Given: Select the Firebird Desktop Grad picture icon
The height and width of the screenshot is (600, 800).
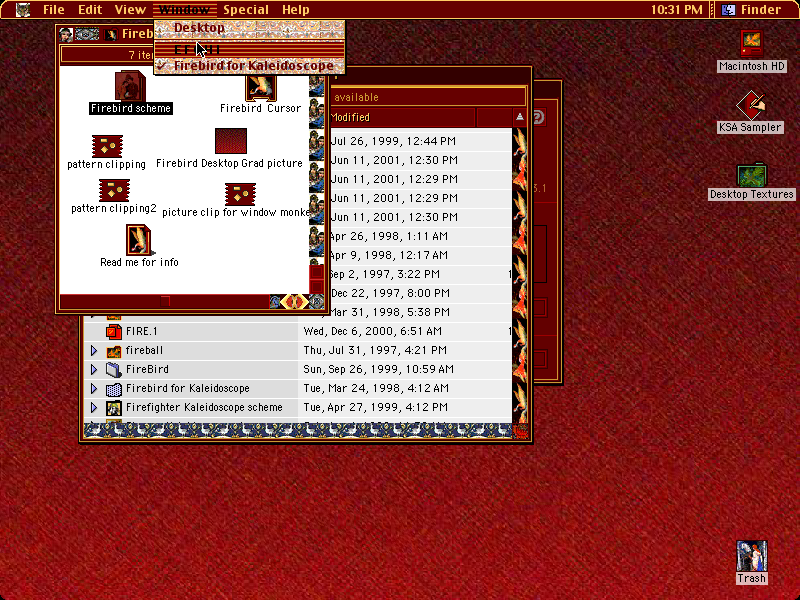Looking at the screenshot, I should [x=231, y=141].
